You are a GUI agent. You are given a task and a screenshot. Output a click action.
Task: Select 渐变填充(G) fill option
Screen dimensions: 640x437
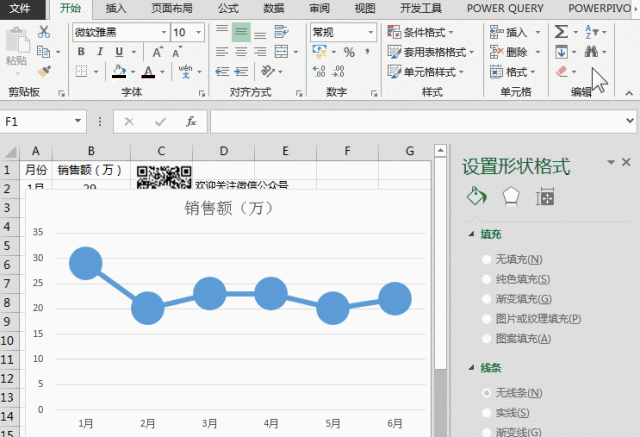click(x=517, y=299)
